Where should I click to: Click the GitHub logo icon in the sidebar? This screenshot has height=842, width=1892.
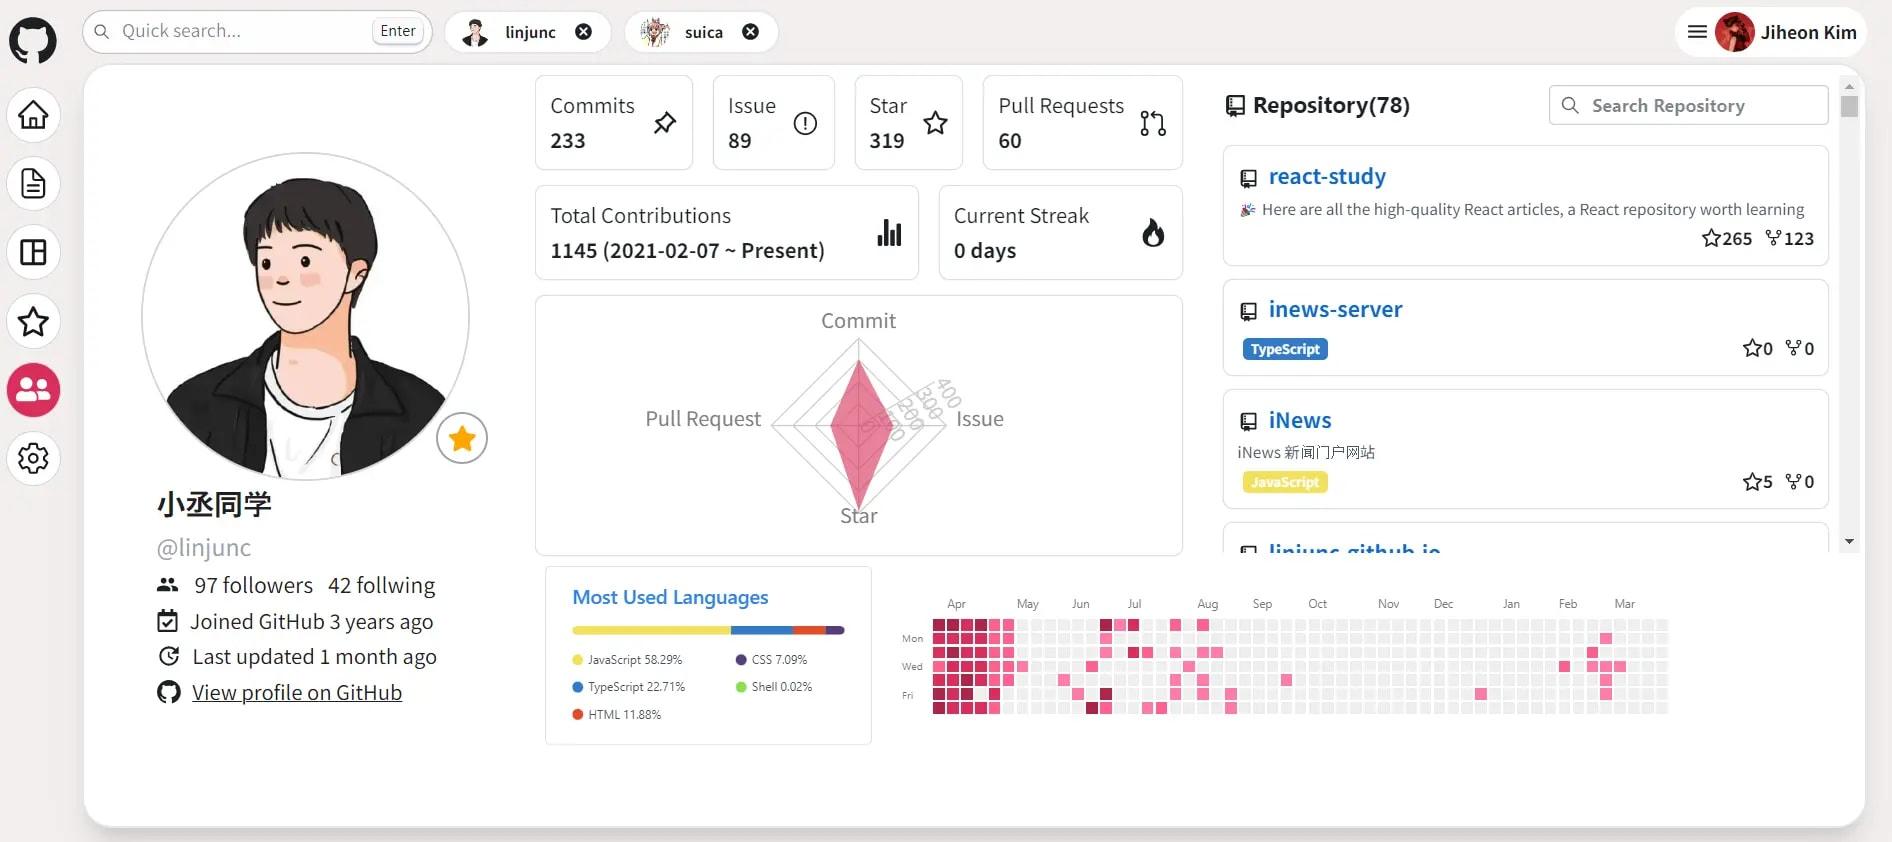pos(33,40)
